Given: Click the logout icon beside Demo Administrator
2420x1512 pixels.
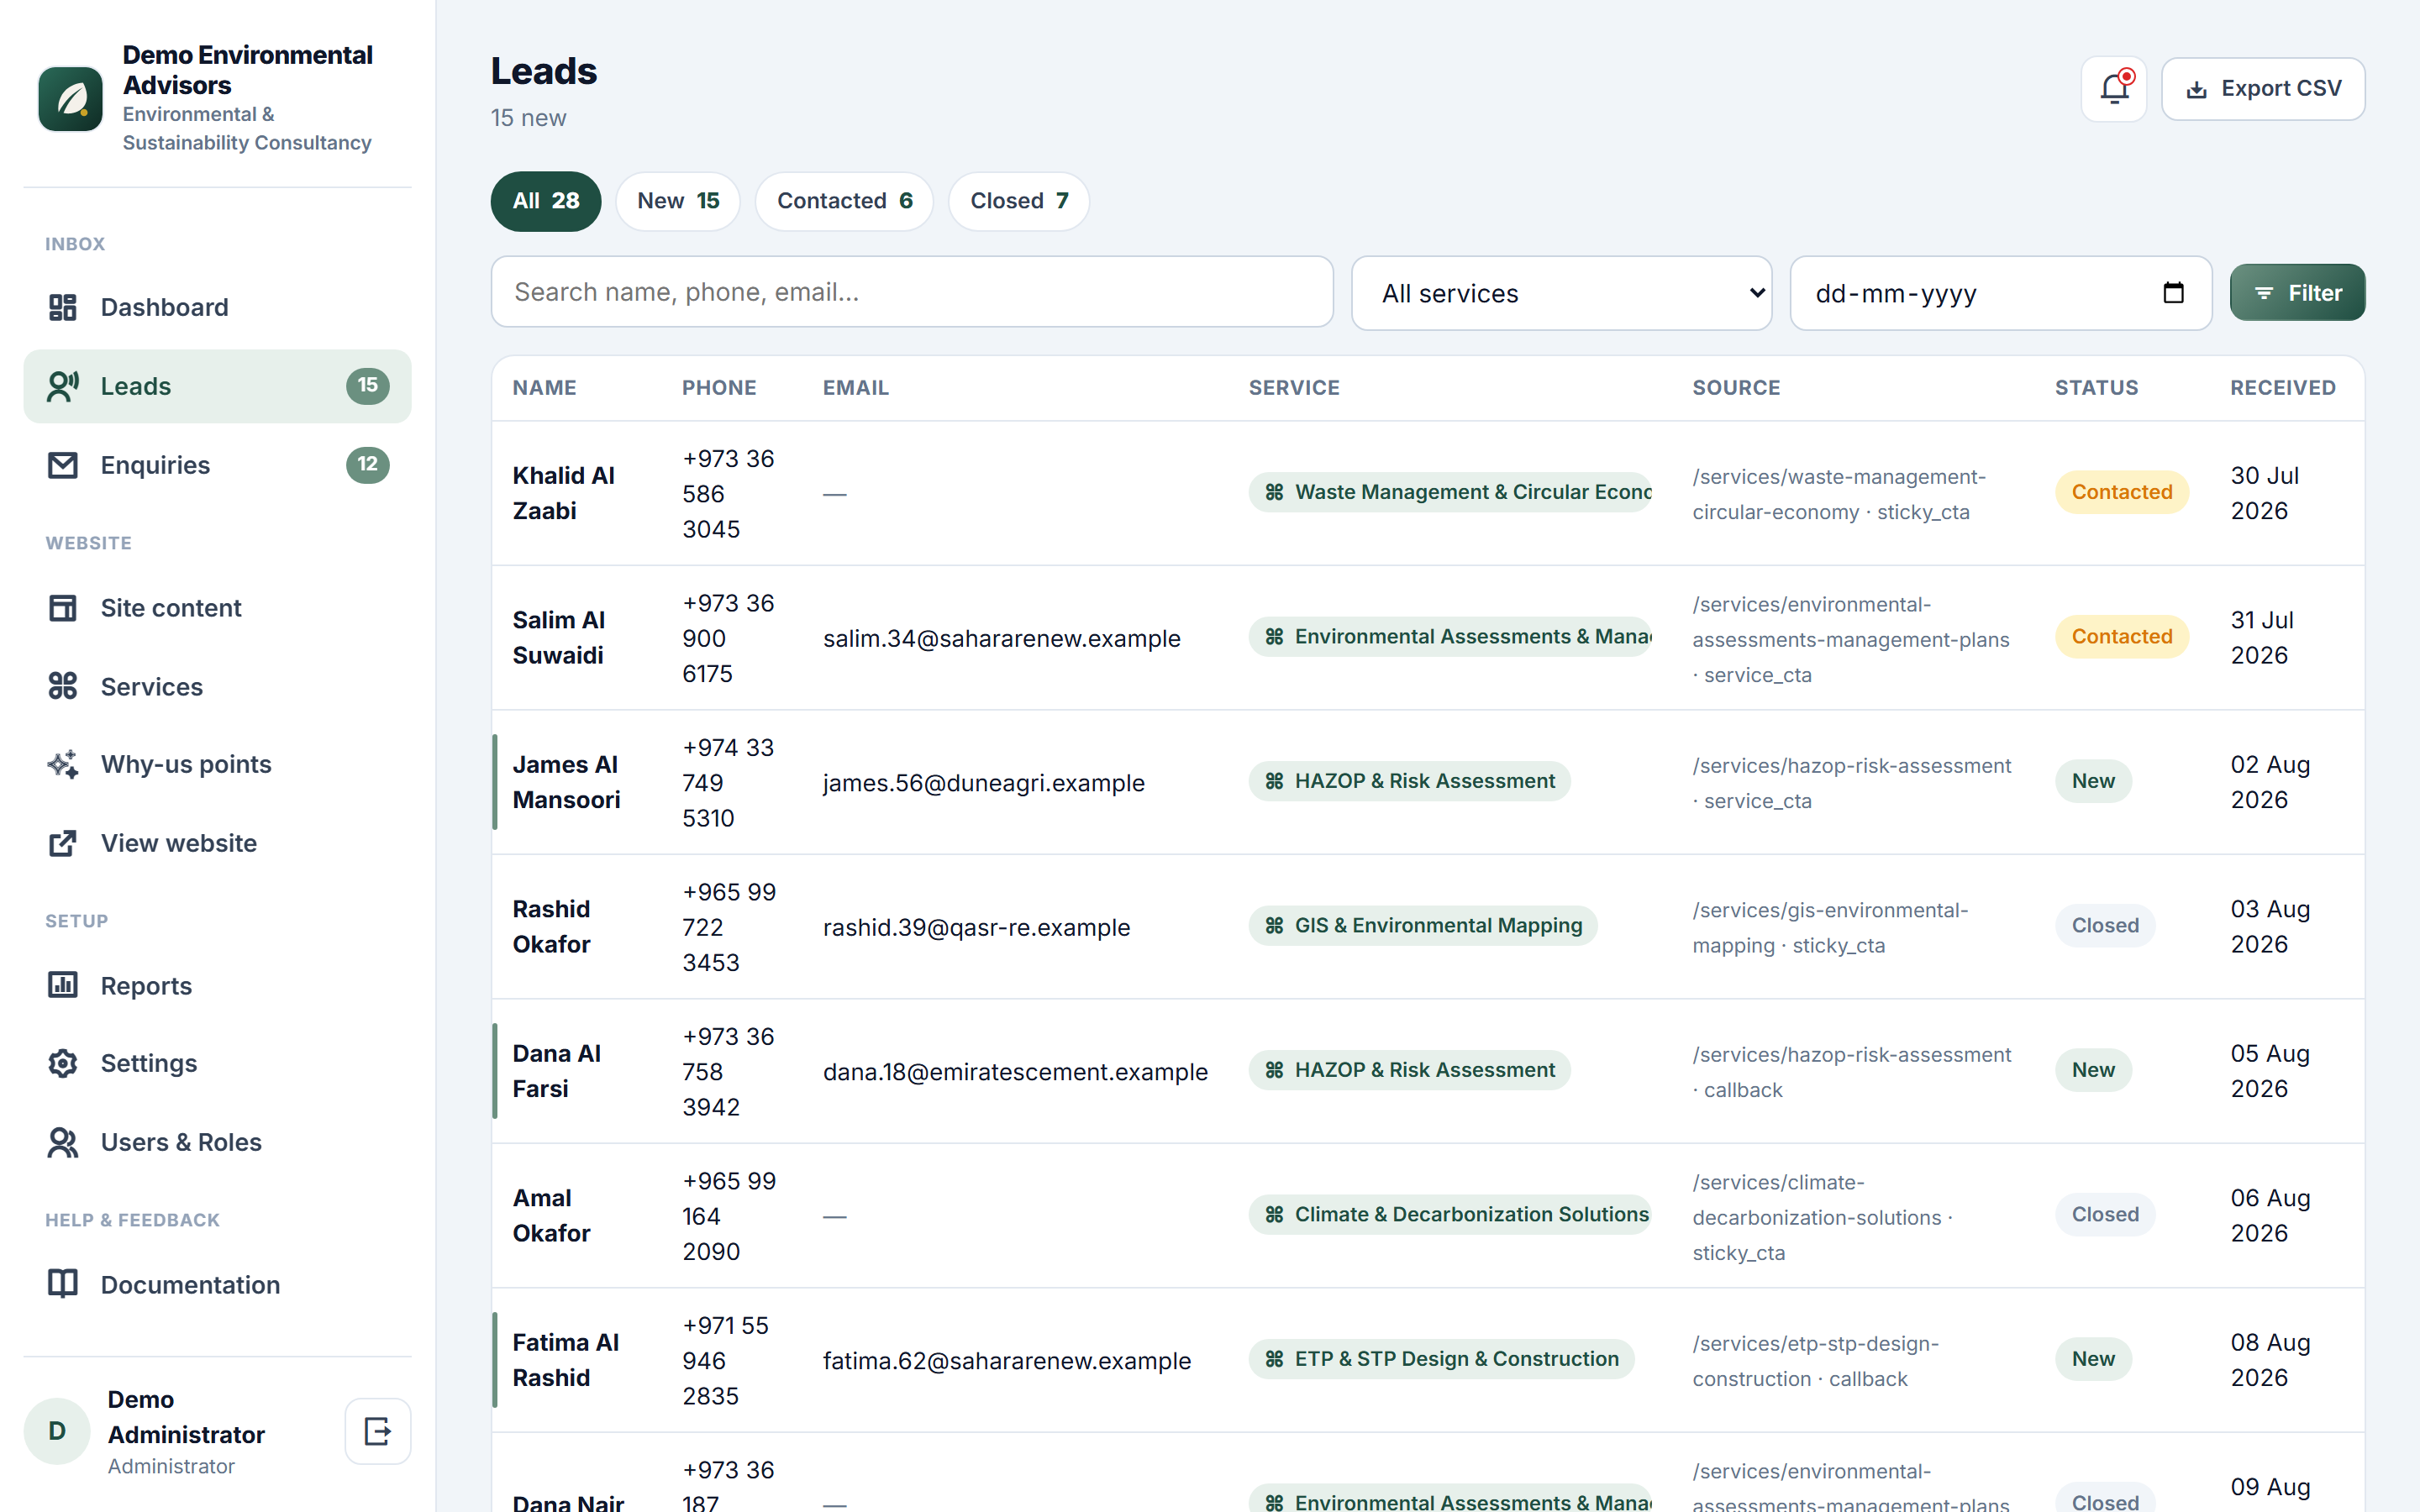Looking at the screenshot, I should click(378, 1431).
